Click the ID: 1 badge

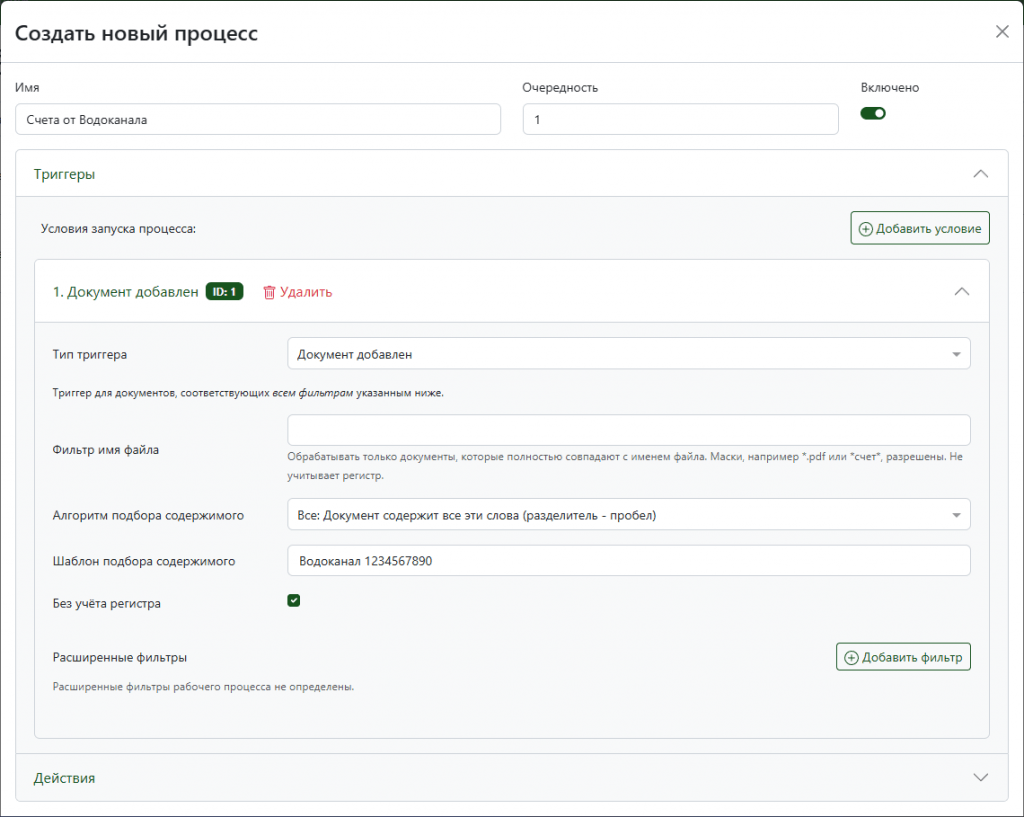pos(224,292)
